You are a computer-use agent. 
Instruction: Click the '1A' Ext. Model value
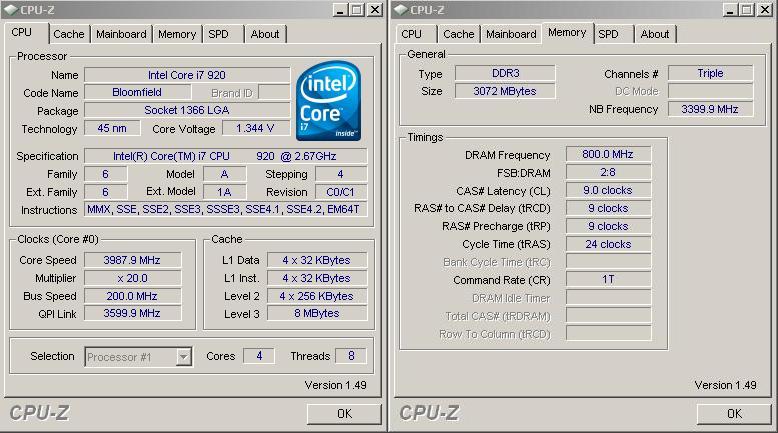pos(224,192)
